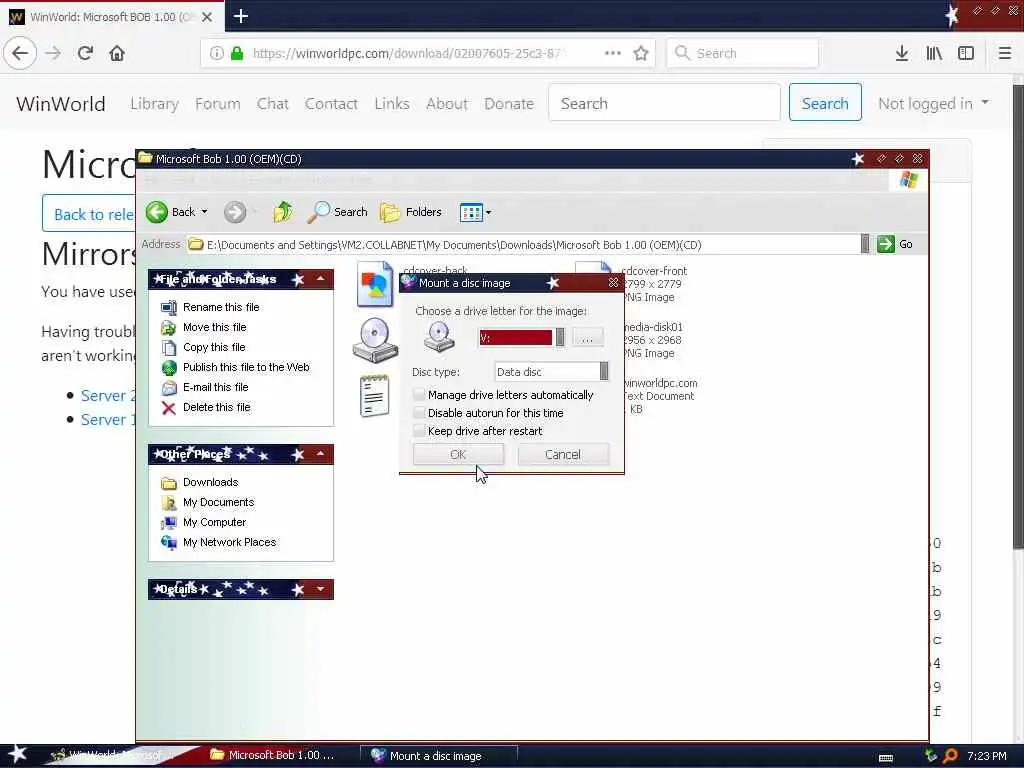Open Chat in WinWorld navigation
Viewport: 1024px width, 768px height.
(x=272, y=104)
